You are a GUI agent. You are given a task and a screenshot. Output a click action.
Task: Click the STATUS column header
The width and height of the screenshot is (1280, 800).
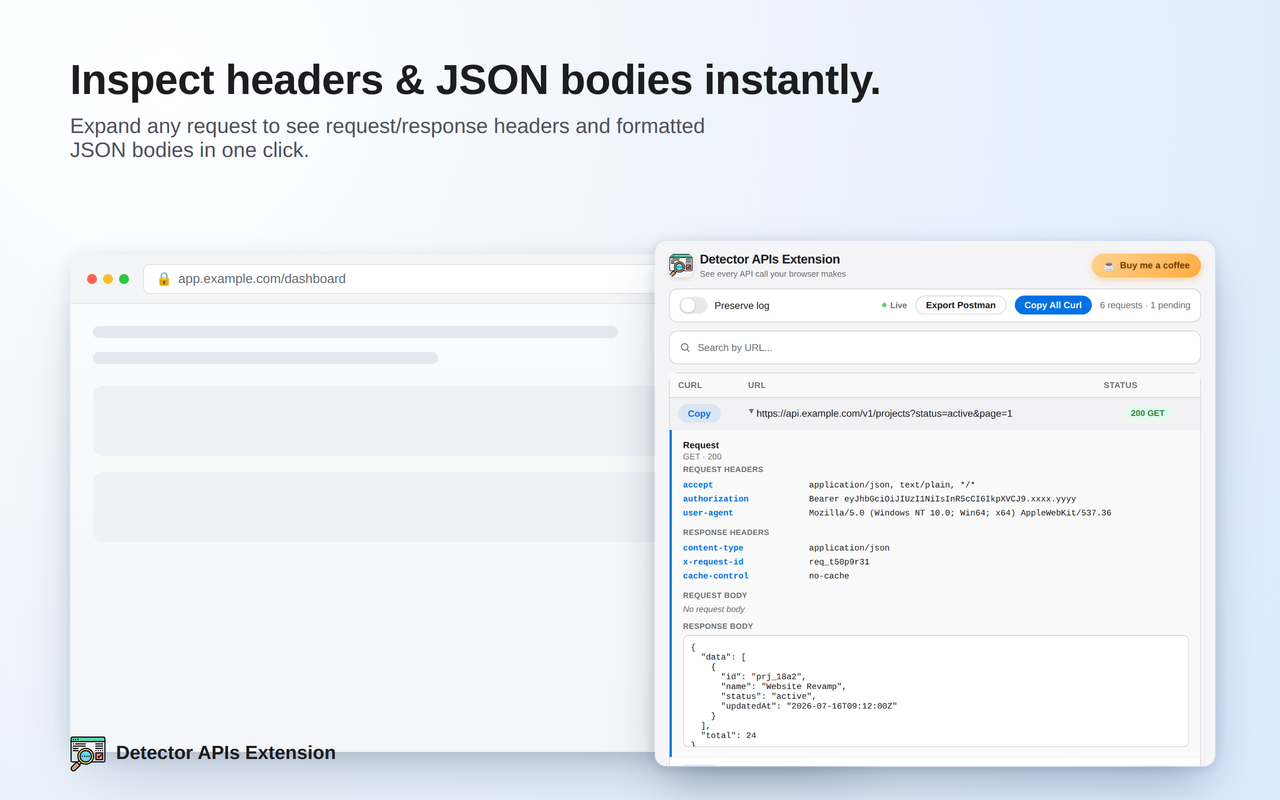(1120, 385)
